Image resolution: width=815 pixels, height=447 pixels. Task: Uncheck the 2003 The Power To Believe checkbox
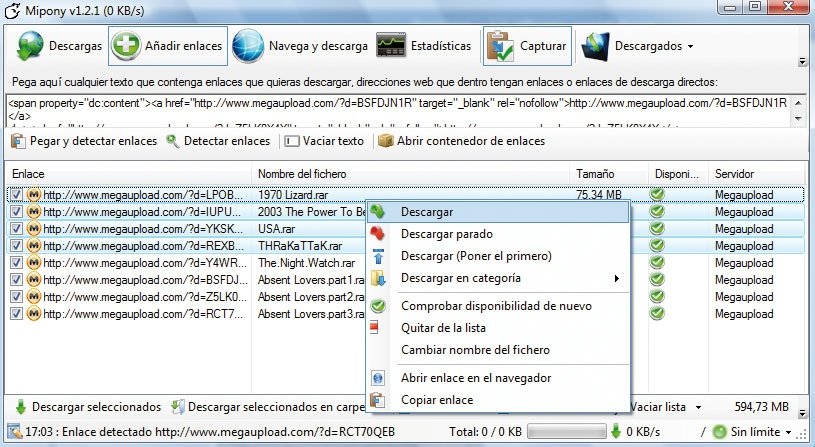pyautogui.click(x=17, y=212)
